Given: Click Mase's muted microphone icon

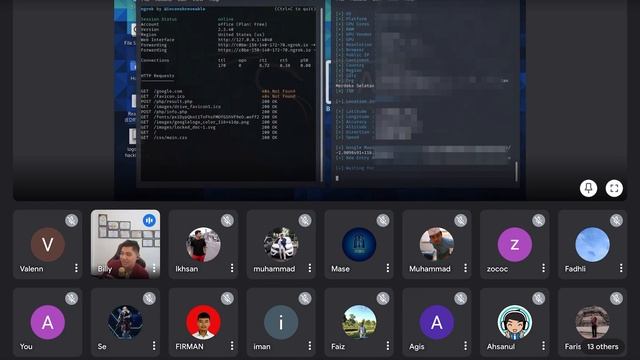Looking at the screenshot, I should 383,221.
